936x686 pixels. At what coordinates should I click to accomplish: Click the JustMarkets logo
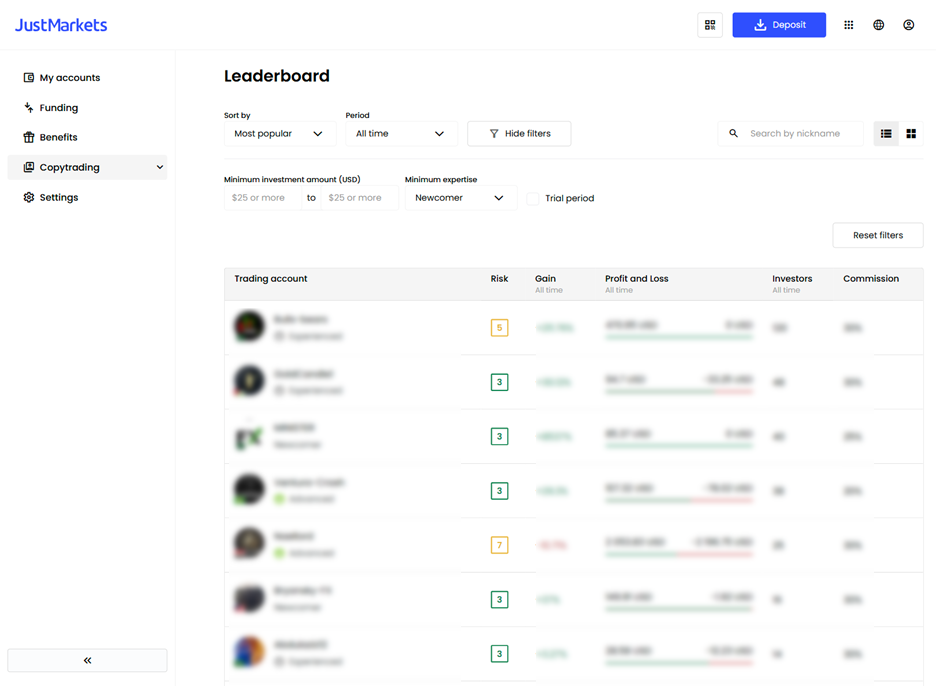coord(61,25)
